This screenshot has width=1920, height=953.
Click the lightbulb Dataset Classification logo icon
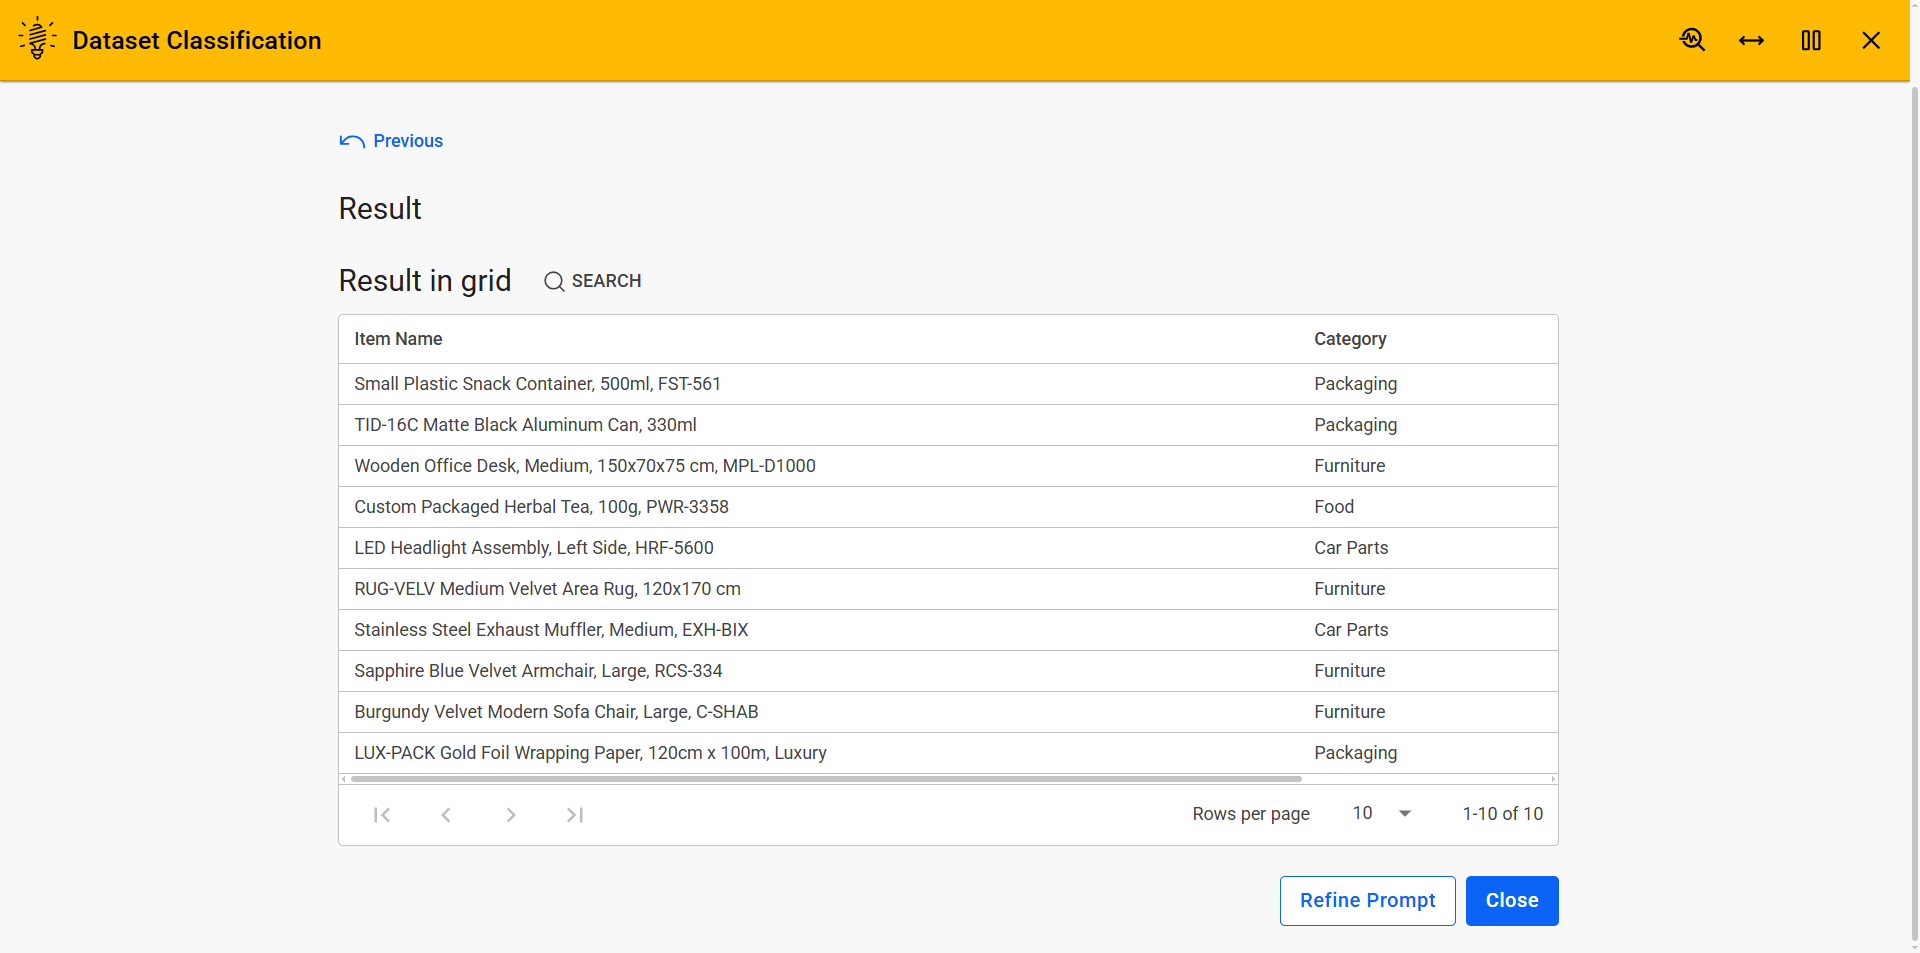pyautogui.click(x=37, y=39)
